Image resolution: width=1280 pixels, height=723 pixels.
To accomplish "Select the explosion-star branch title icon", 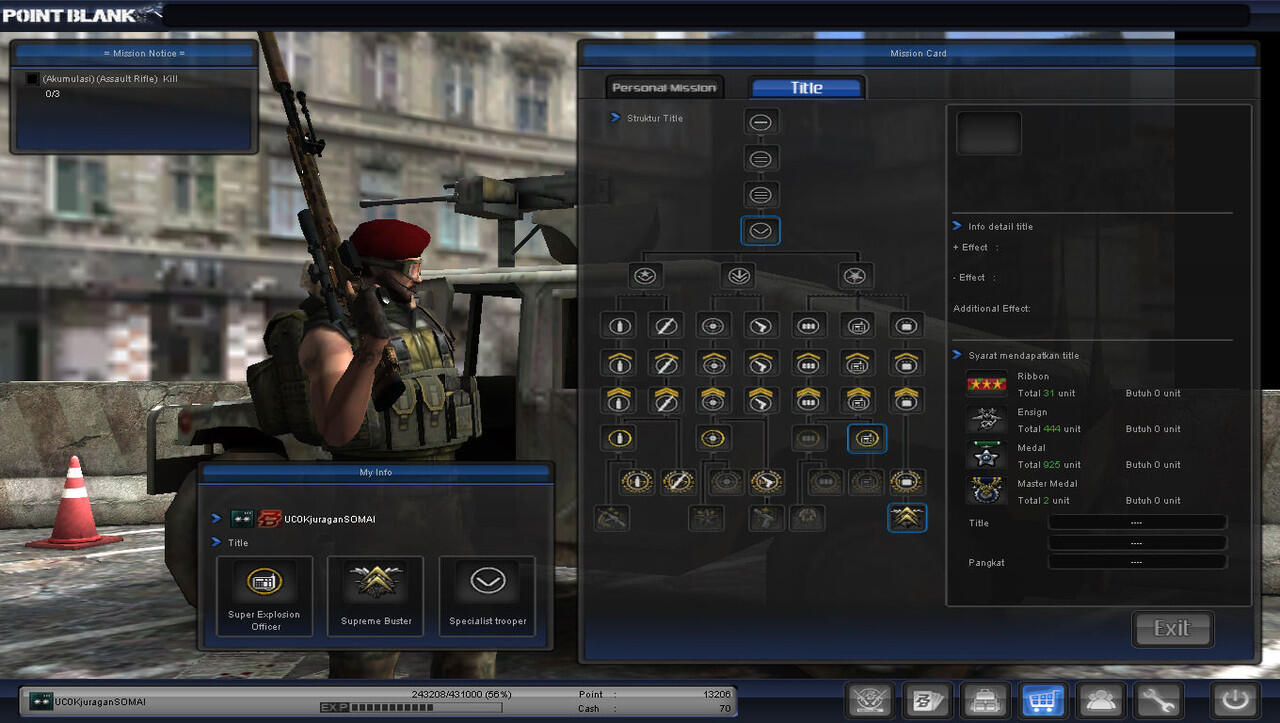I will [x=854, y=276].
